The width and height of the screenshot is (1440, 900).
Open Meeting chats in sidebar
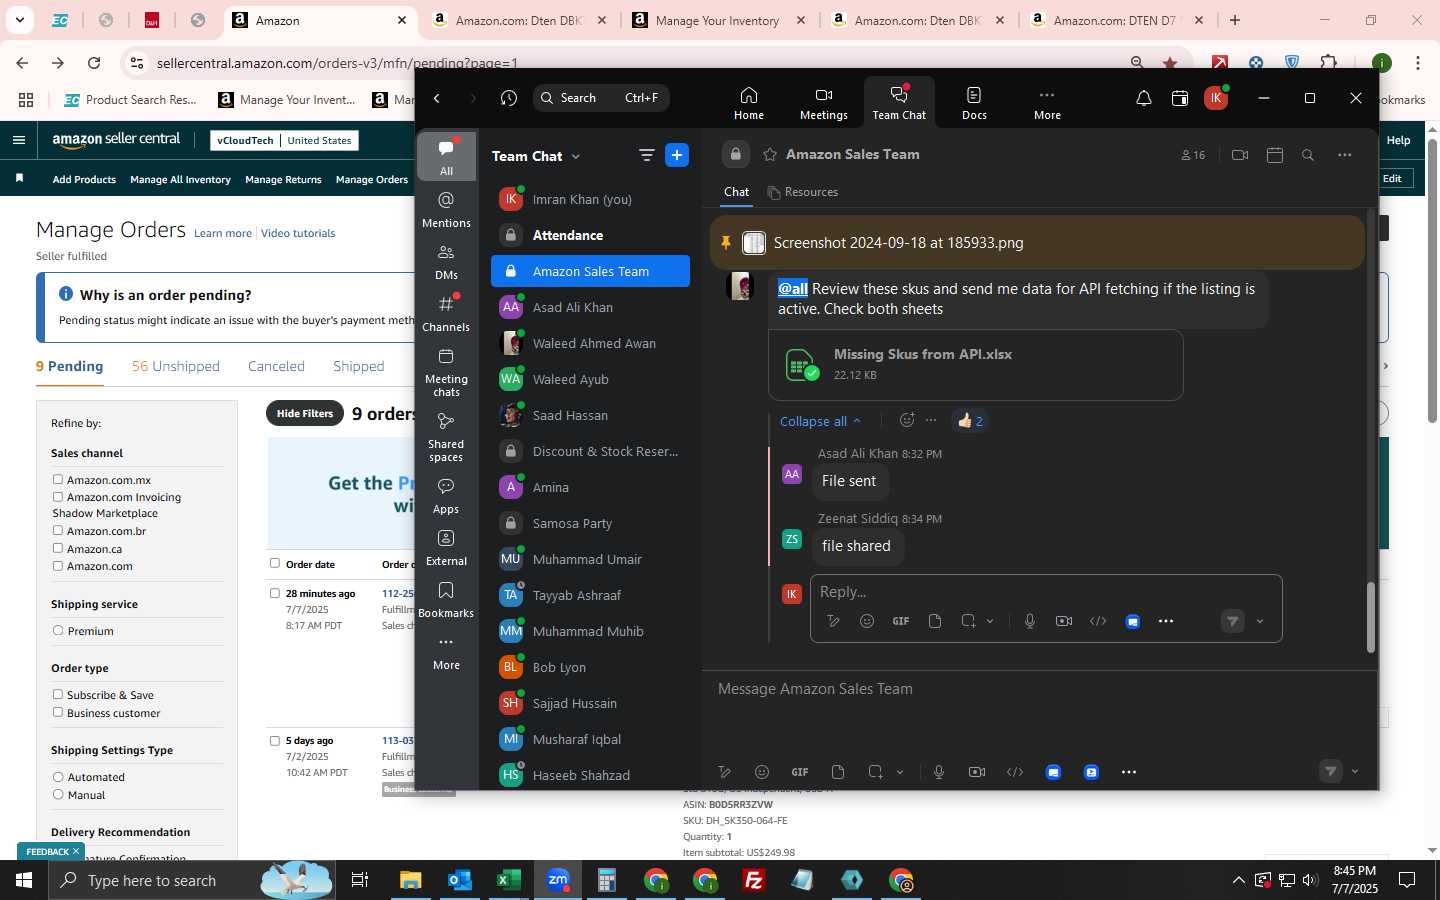point(446,372)
